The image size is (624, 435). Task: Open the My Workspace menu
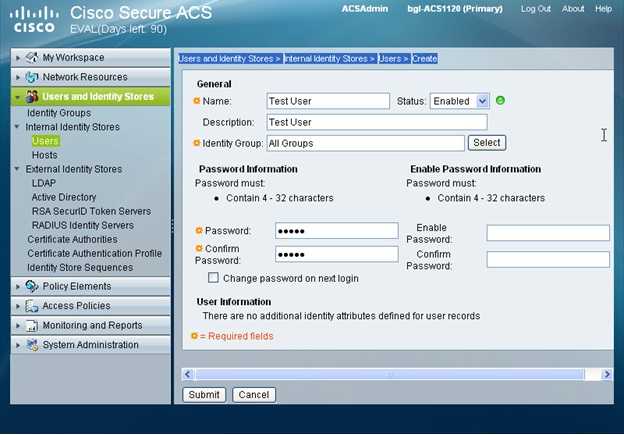coord(91,58)
